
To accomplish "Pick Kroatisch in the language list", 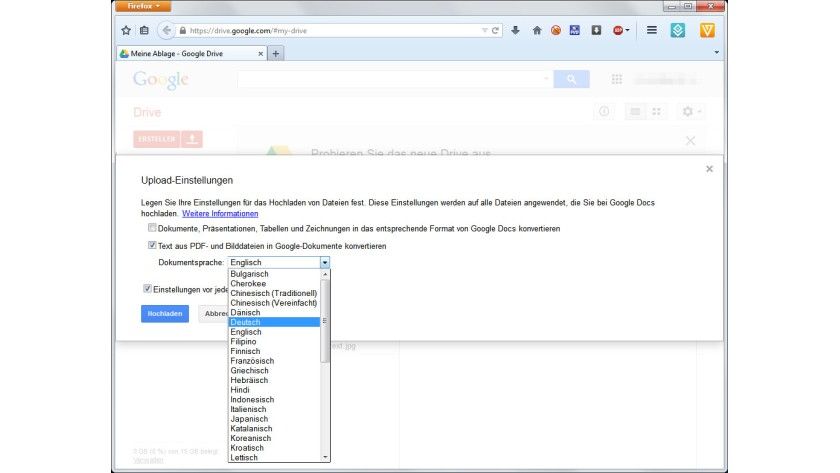I will pos(275,447).
